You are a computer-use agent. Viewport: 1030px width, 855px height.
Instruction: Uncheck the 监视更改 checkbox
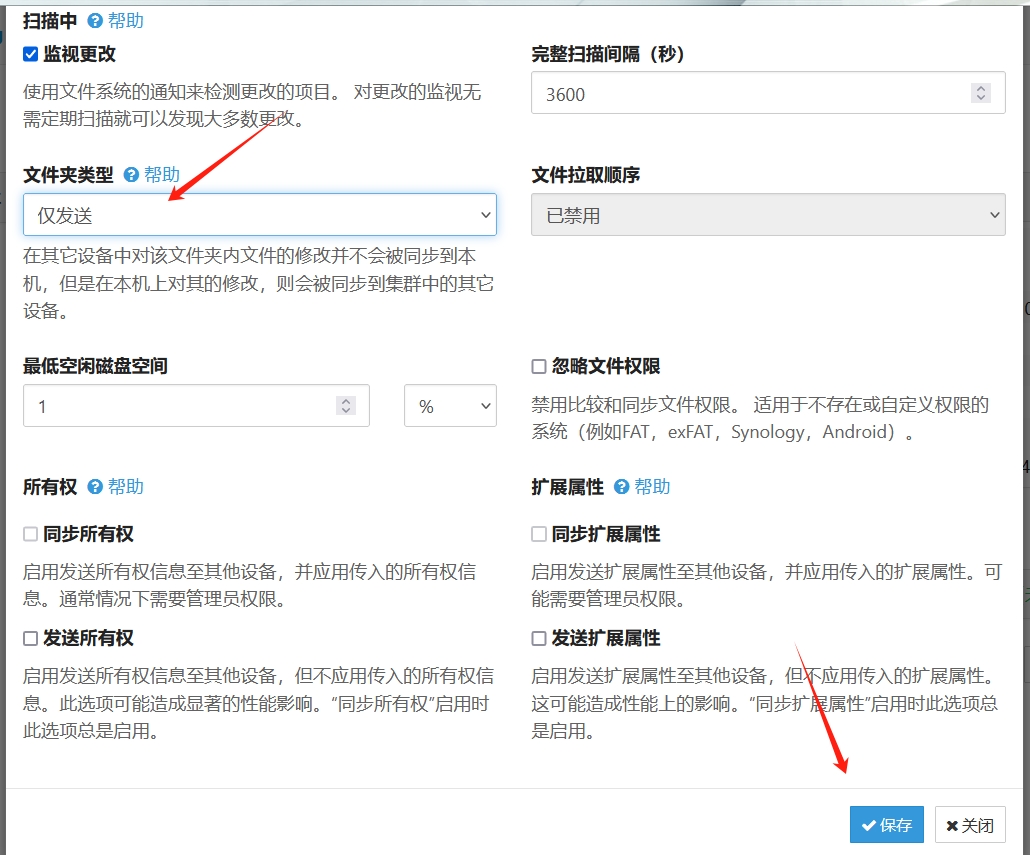tap(30, 54)
